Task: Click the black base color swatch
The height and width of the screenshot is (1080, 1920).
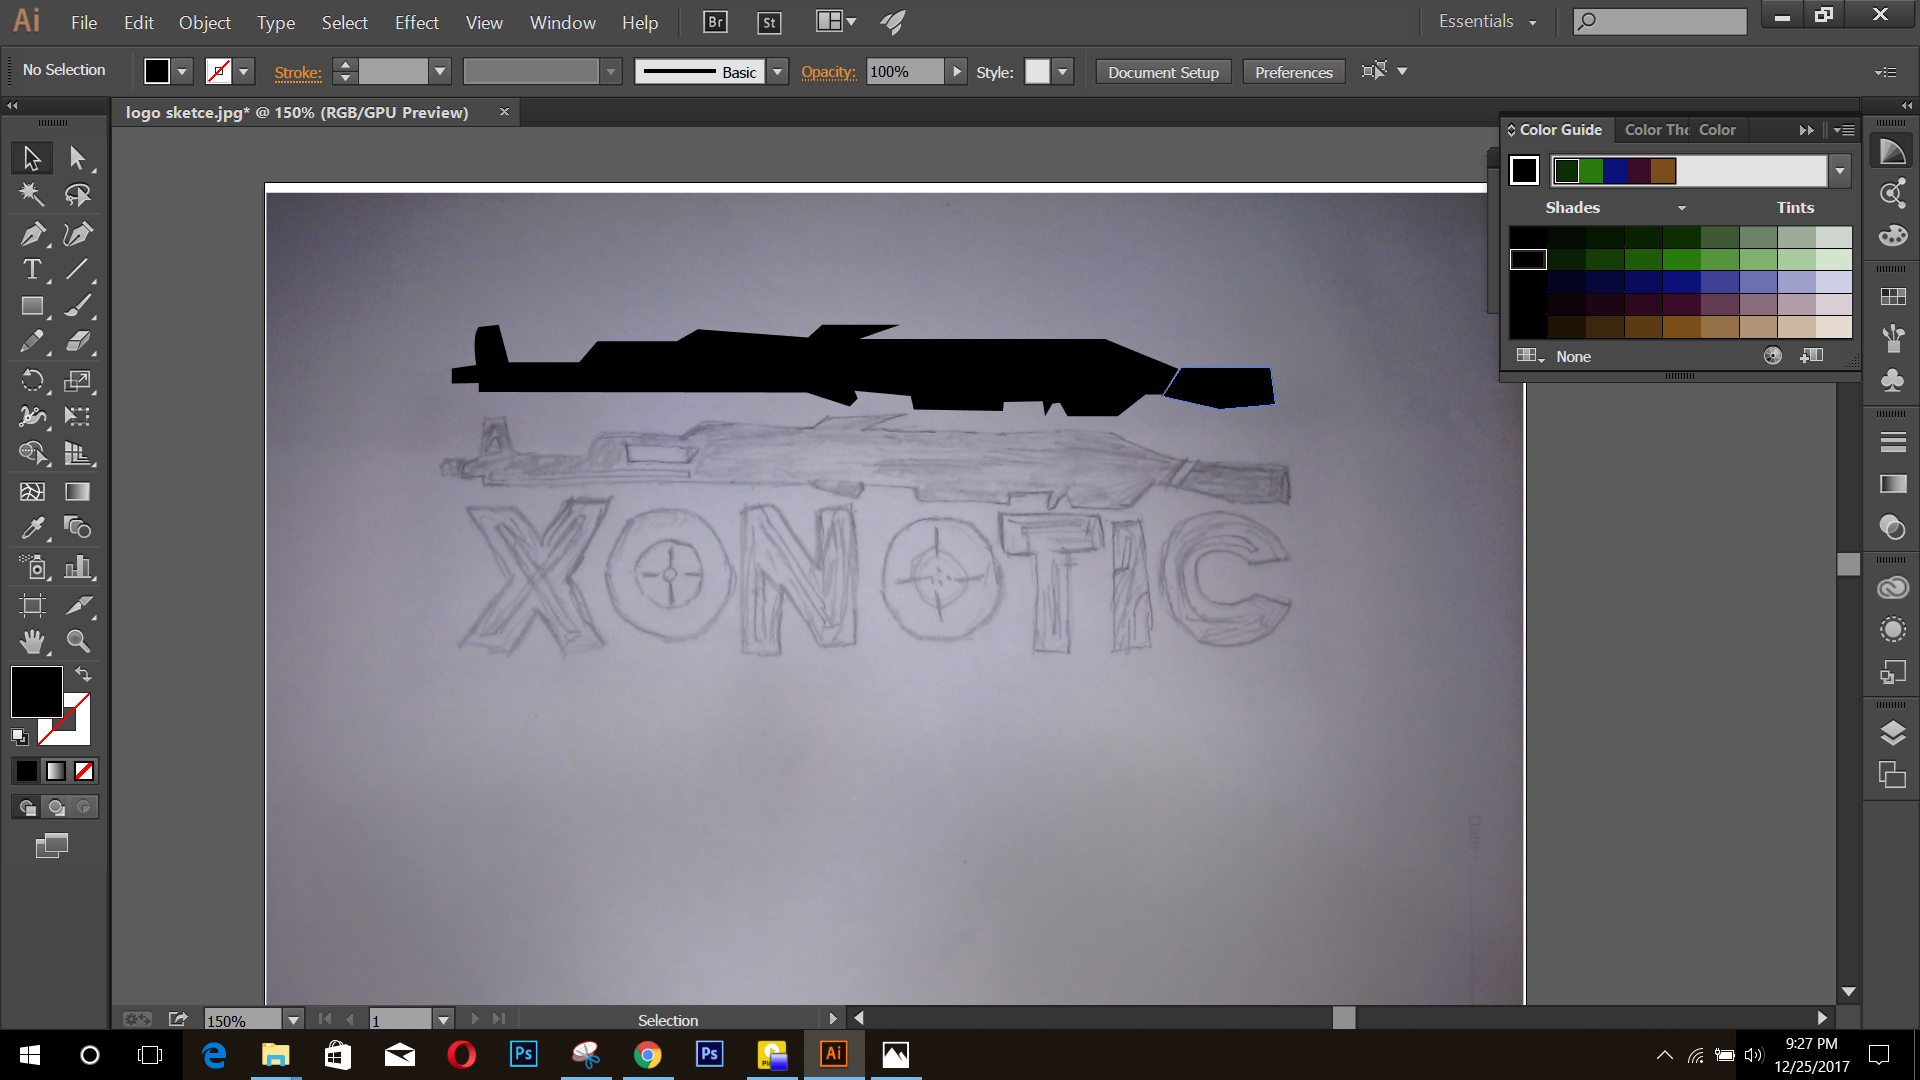Action: point(1524,171)
